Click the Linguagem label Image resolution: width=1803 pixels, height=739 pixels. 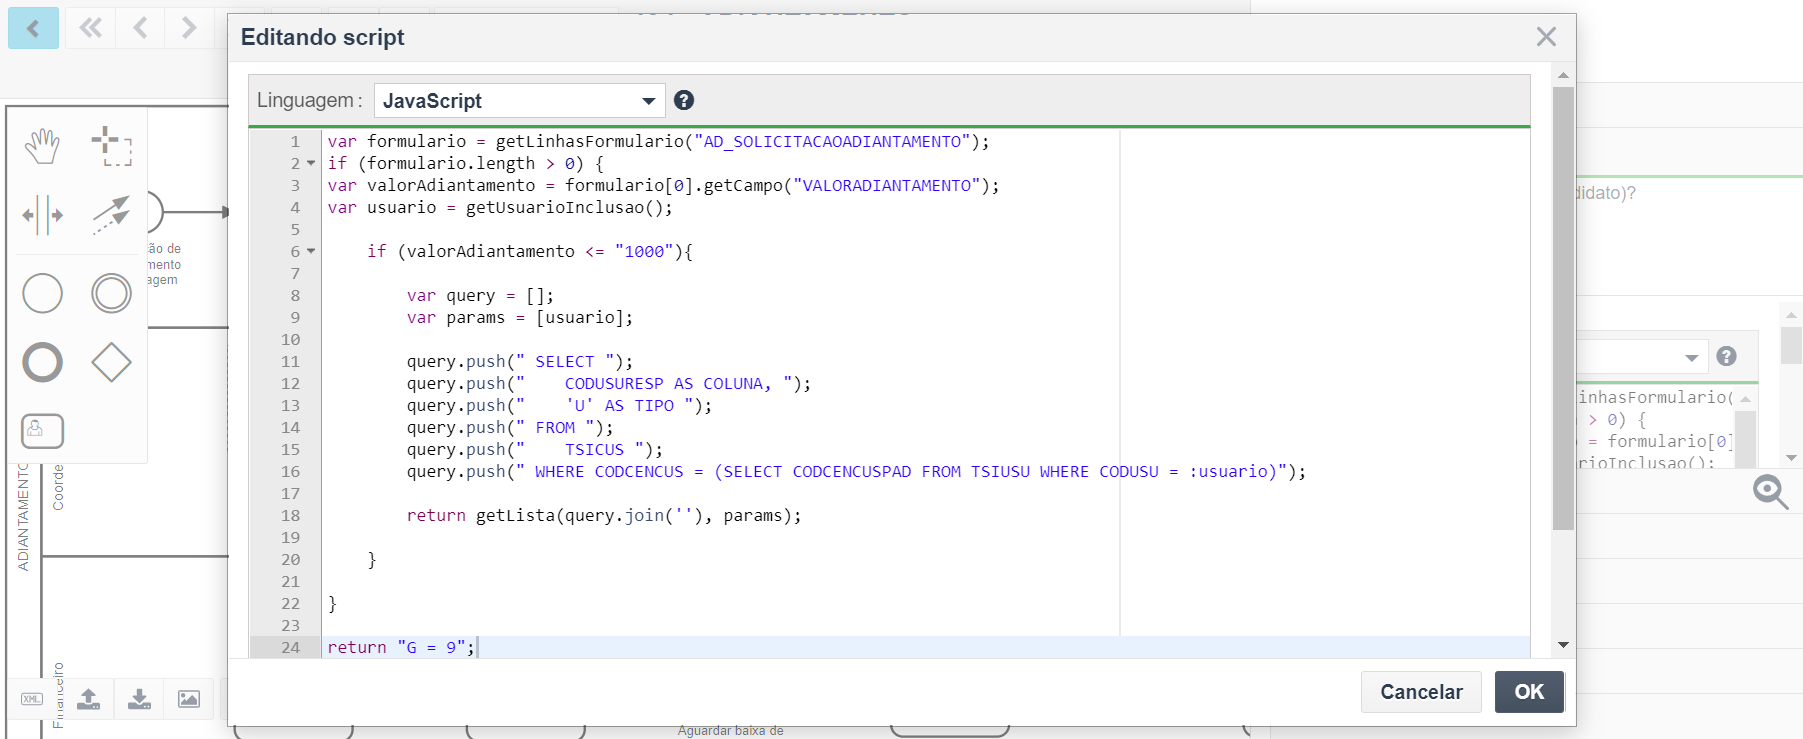tap(309, 100)
